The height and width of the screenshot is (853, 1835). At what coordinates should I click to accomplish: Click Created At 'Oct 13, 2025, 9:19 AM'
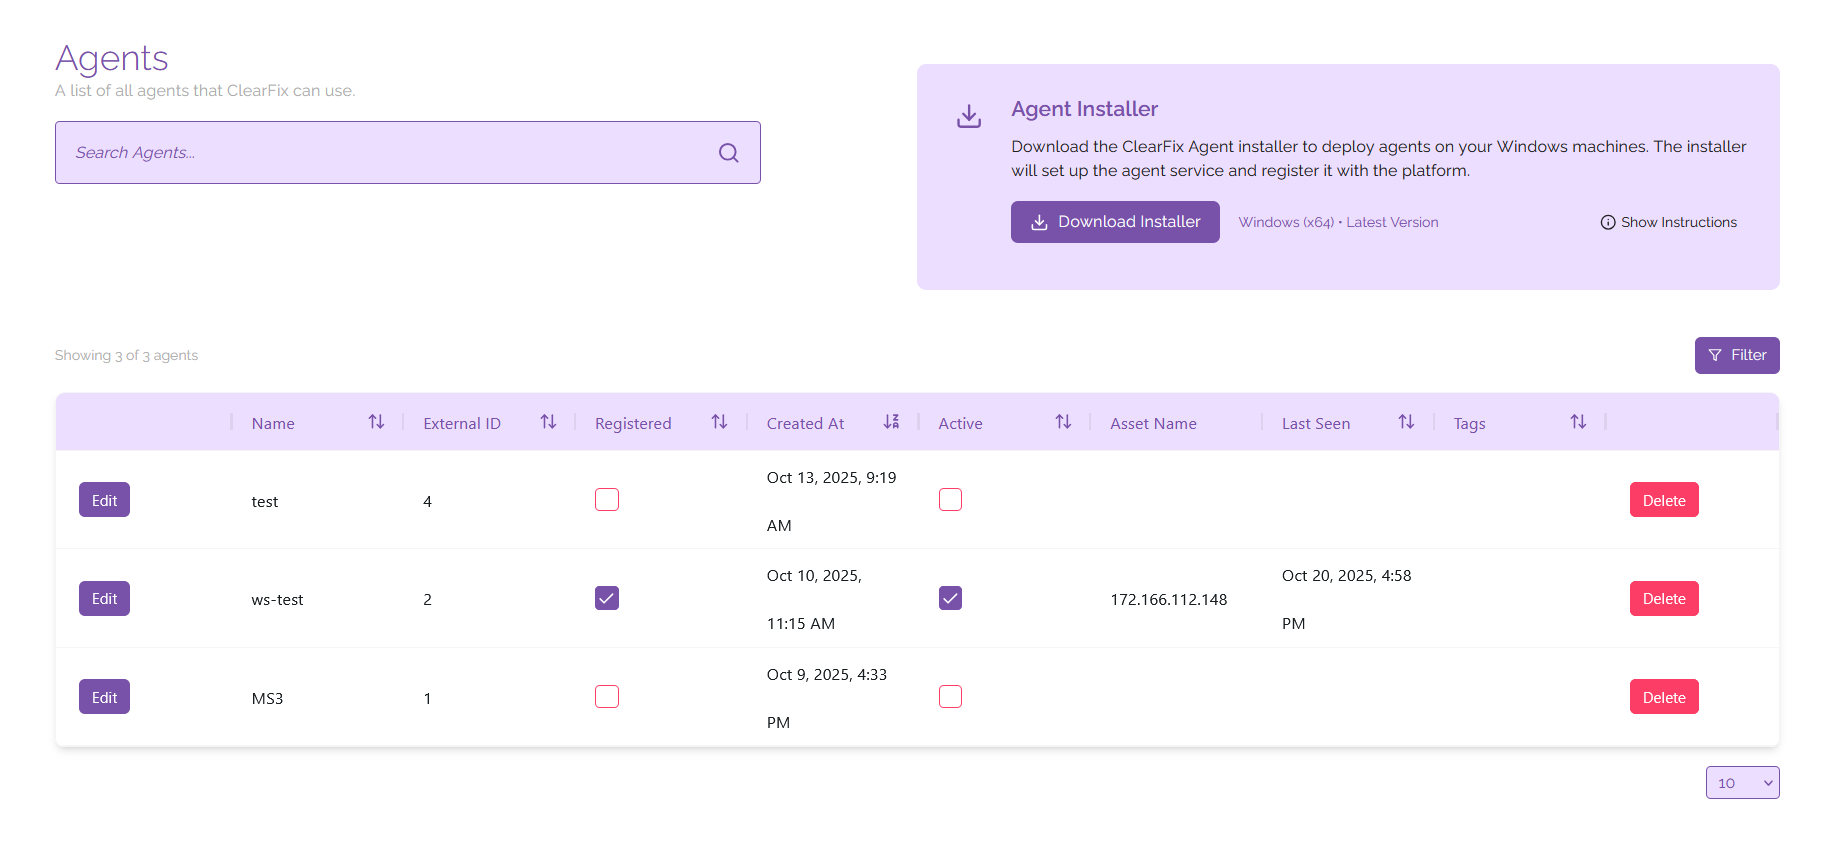pyautogui.click(x=831, y=501)
